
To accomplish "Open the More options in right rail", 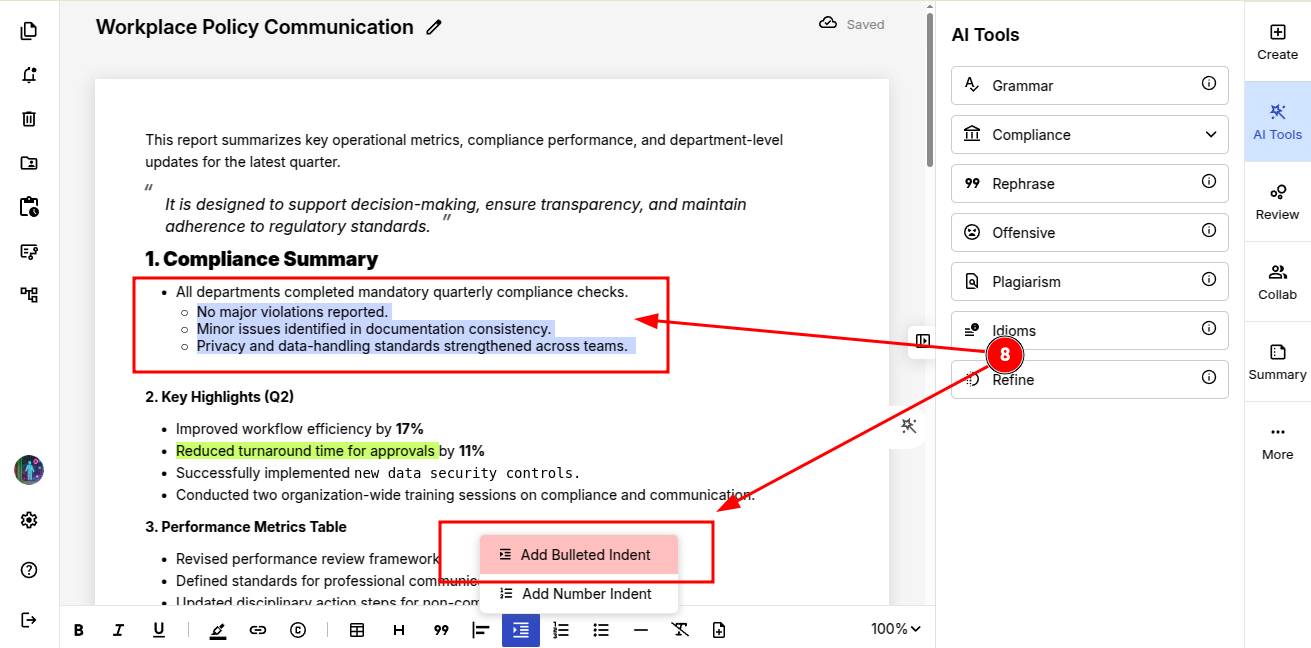I will 1277,441.
